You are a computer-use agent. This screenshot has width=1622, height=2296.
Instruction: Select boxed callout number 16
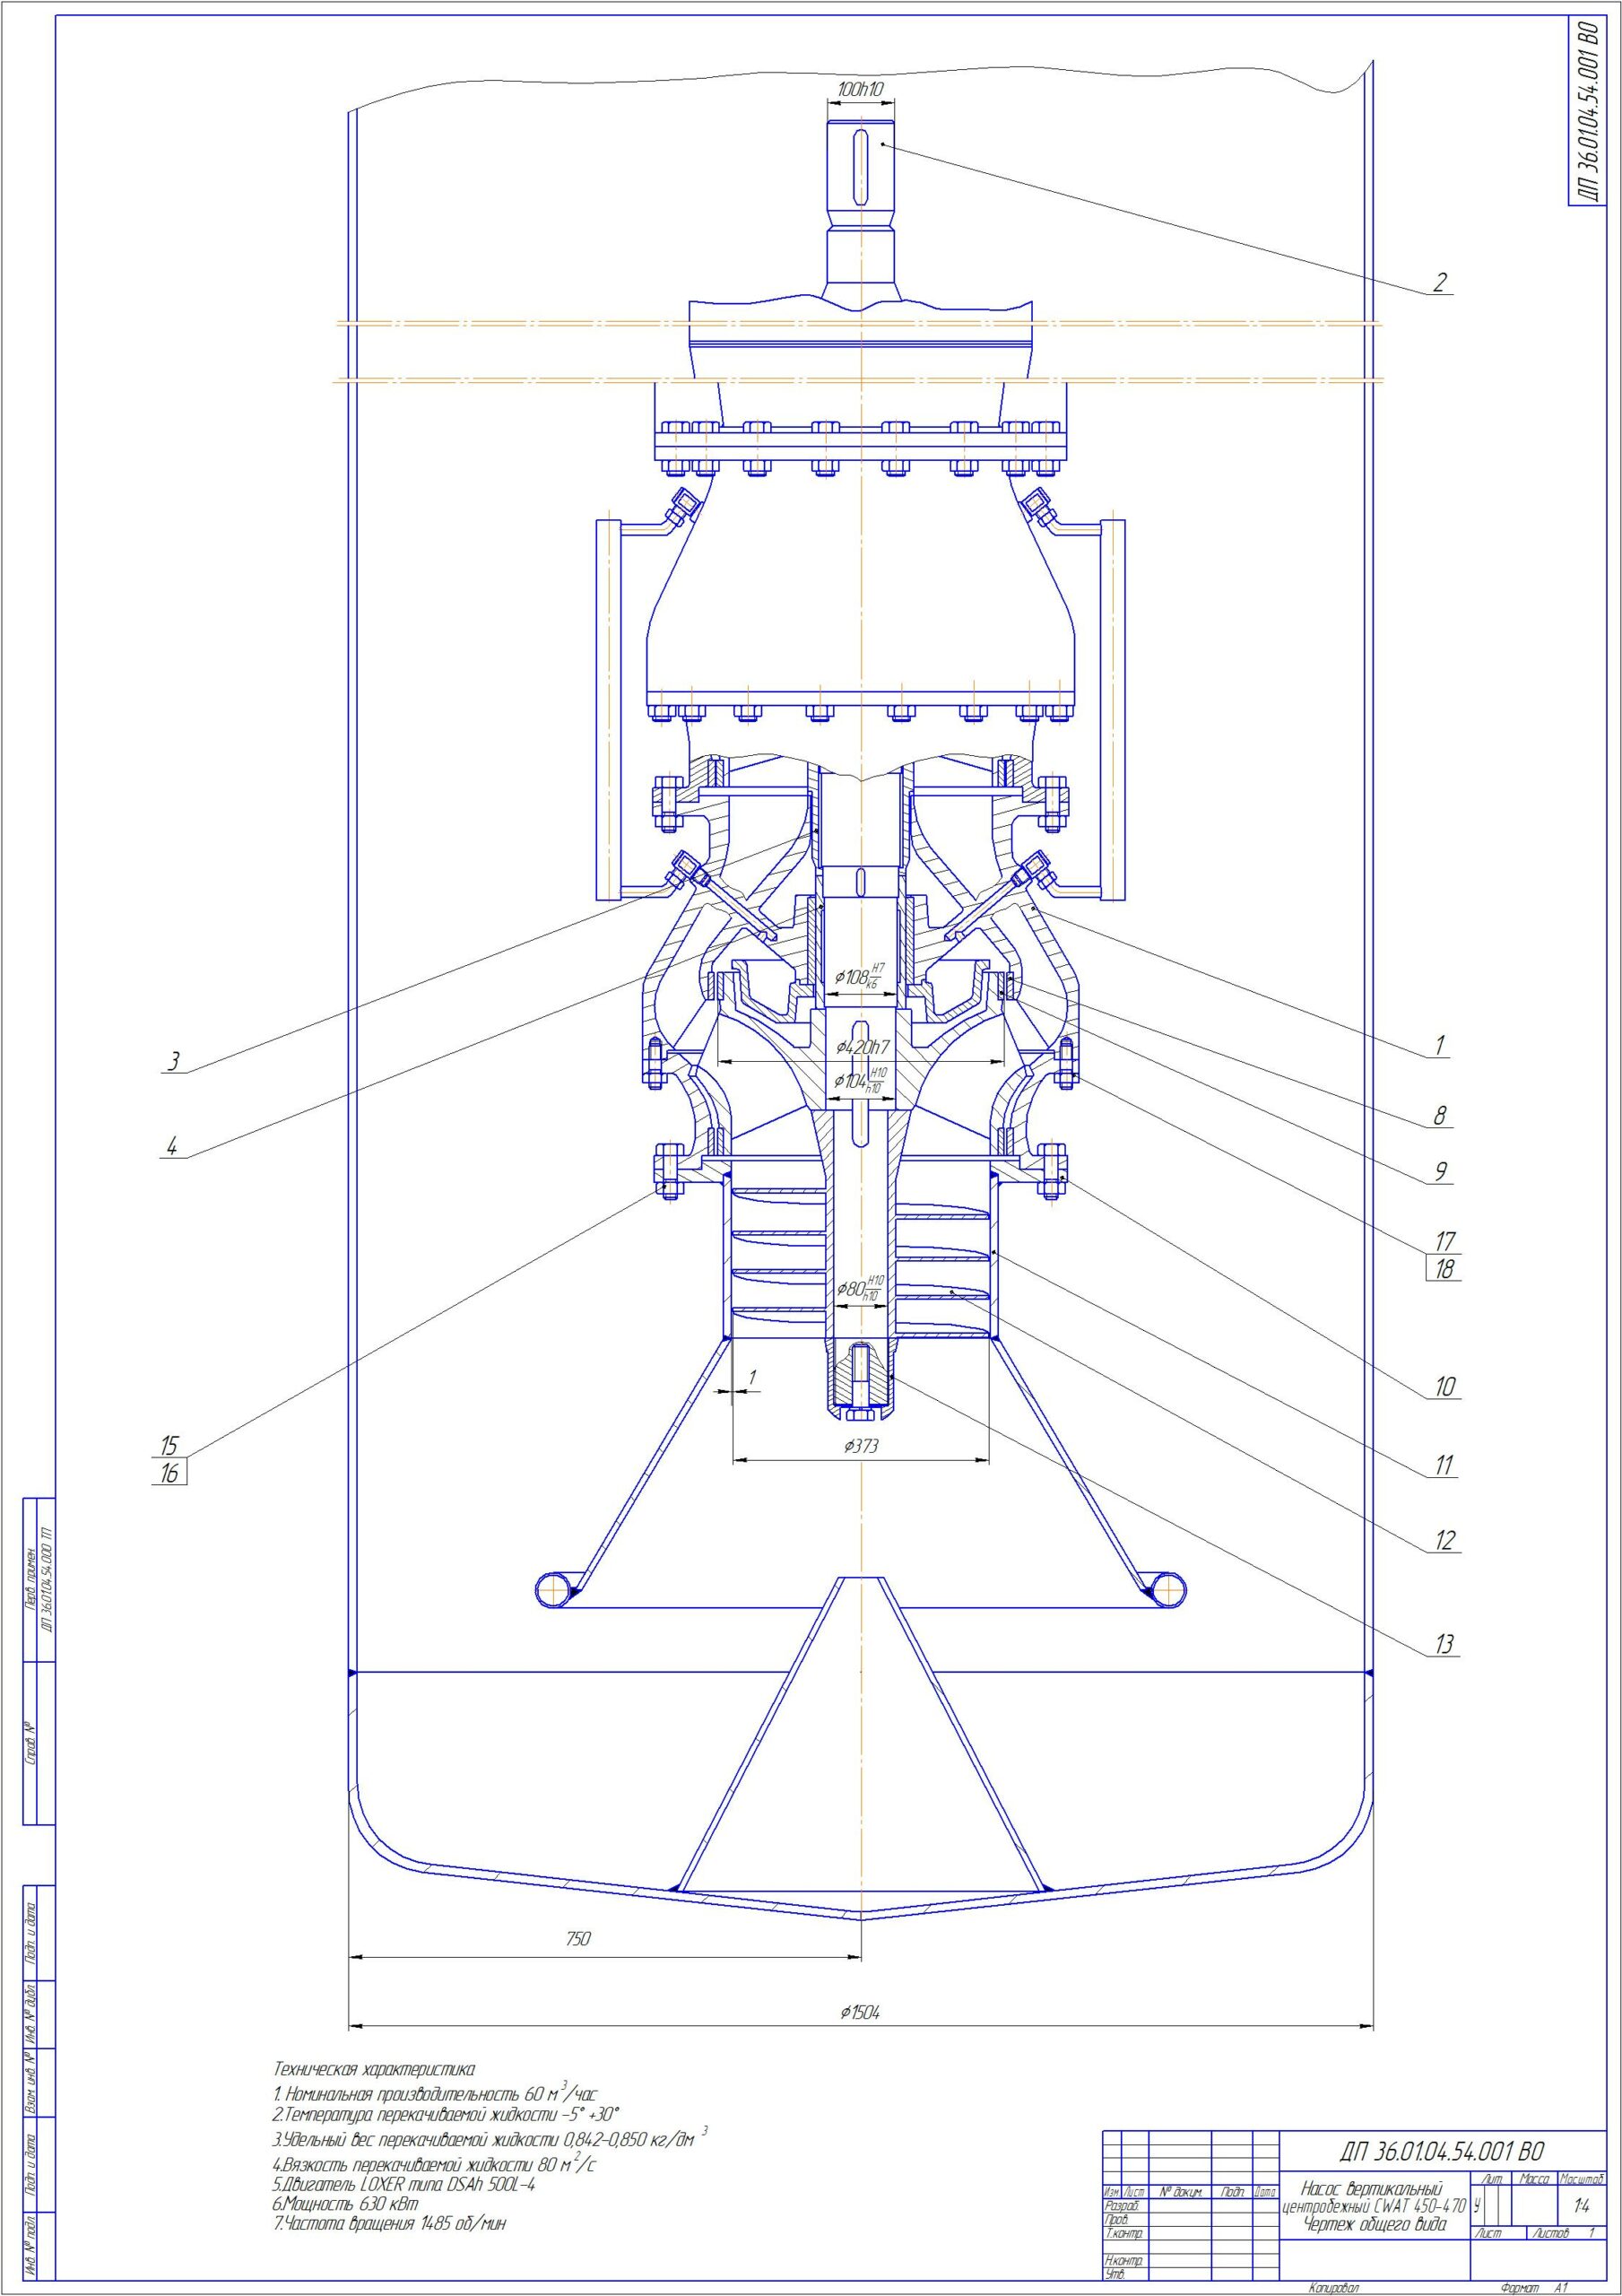(x=169, y=1473)
